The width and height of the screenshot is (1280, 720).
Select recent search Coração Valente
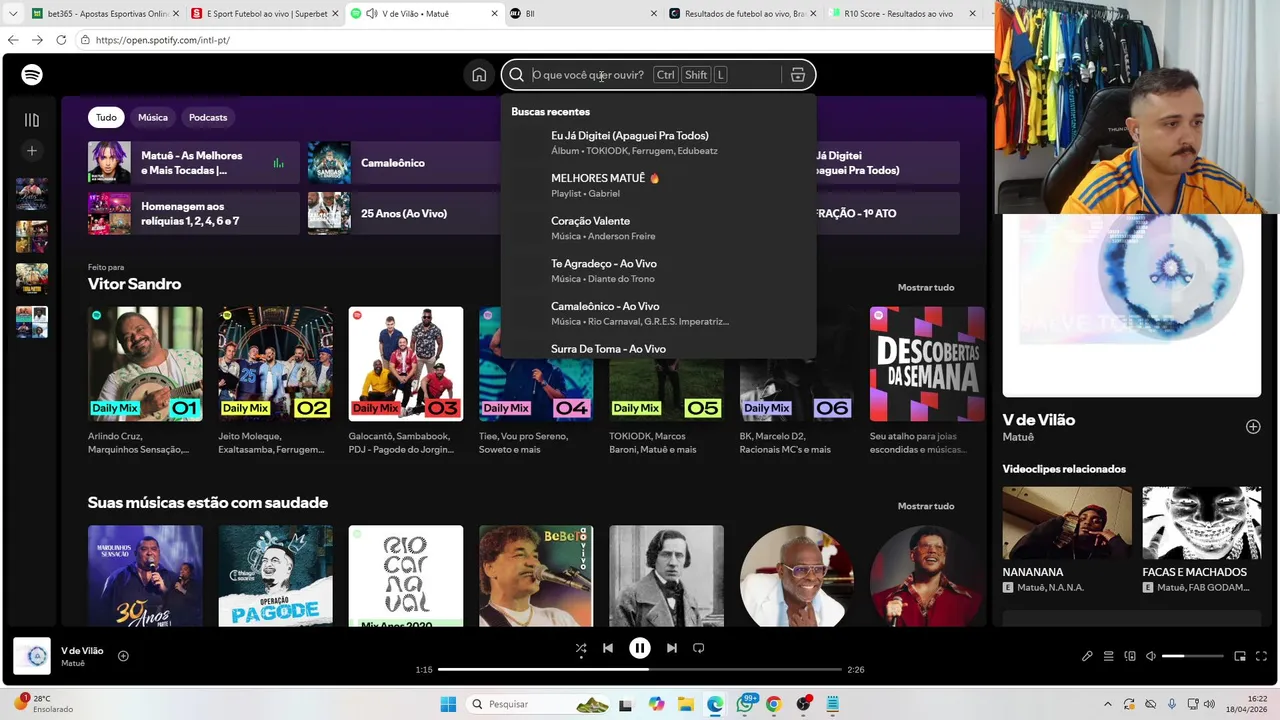[658, 228]
